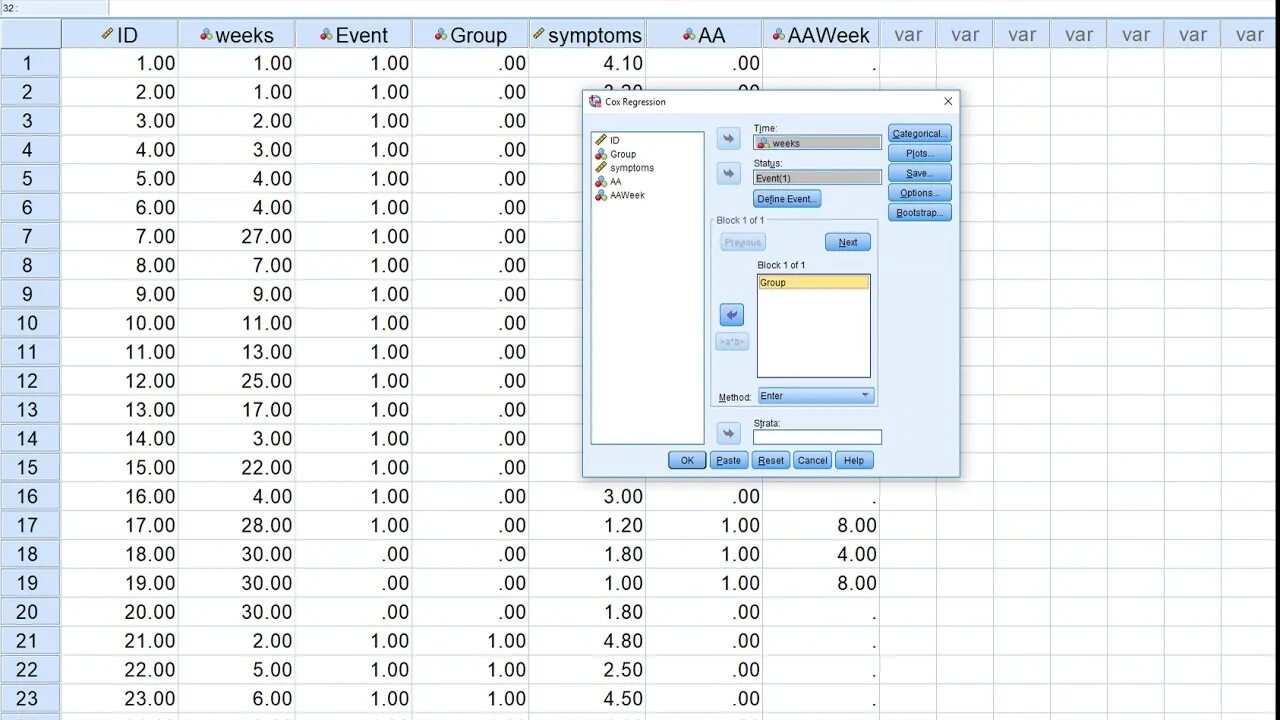Select the symptoms column header
Screen dimensions: 1280x720
[x=588, y=35]
